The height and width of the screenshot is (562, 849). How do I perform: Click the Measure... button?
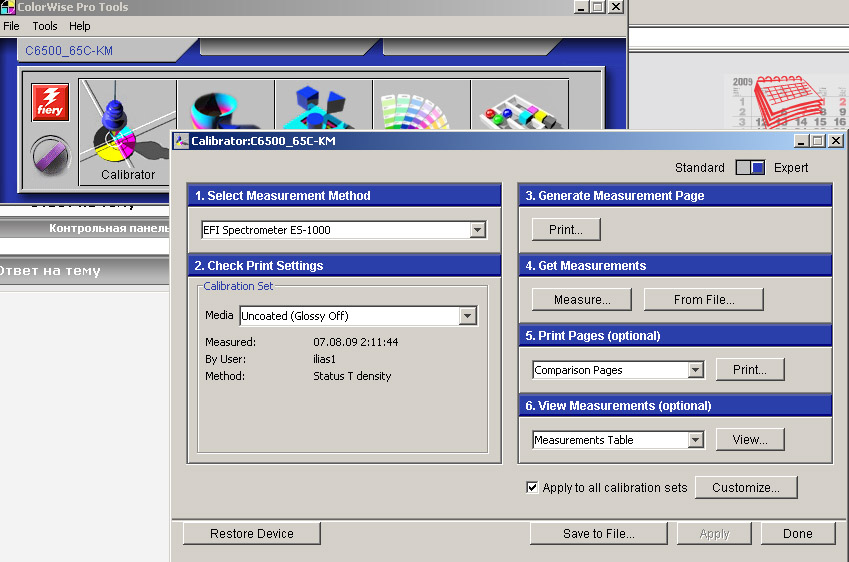[x=582, y=299]
